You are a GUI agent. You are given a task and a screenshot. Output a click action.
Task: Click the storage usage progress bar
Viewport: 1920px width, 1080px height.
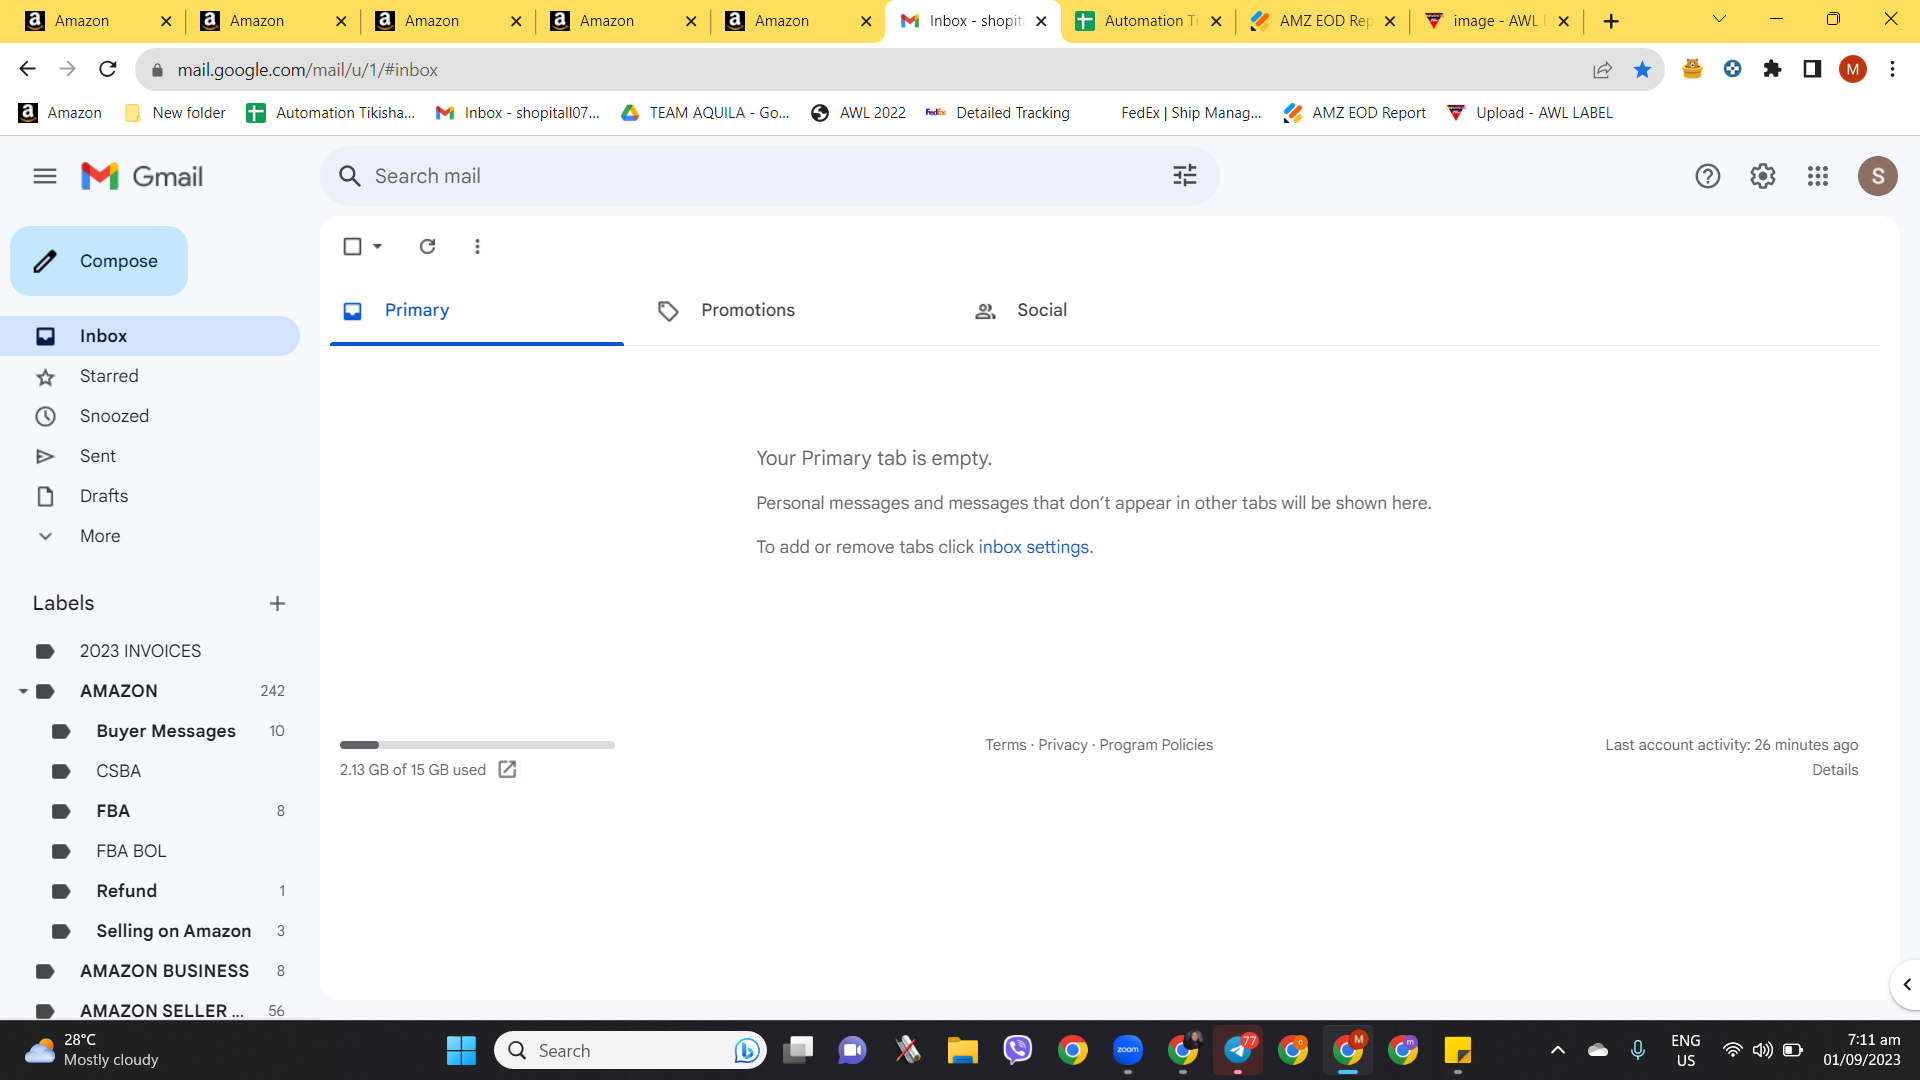[x=477, y=745]
